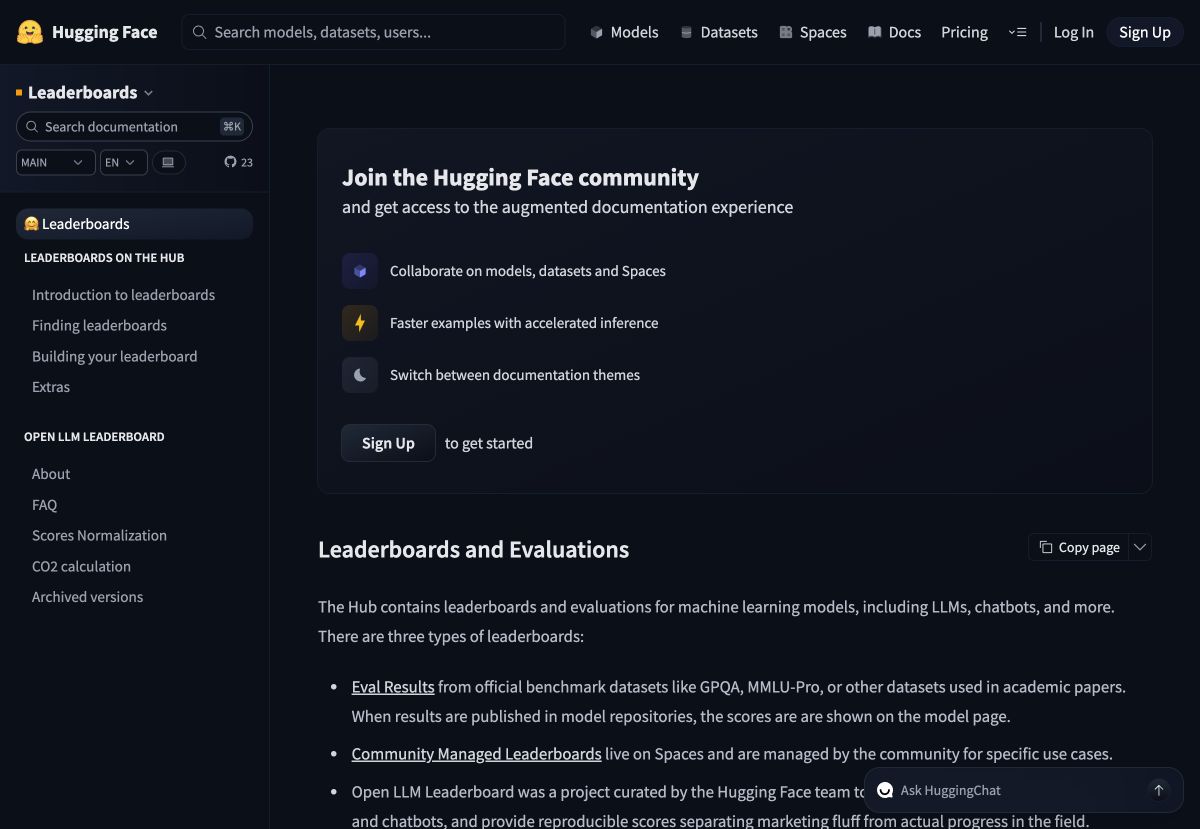This screenshot has width=1200, height=829.
Task: Open the Docs menu item
Action: (x=894, y=32)
